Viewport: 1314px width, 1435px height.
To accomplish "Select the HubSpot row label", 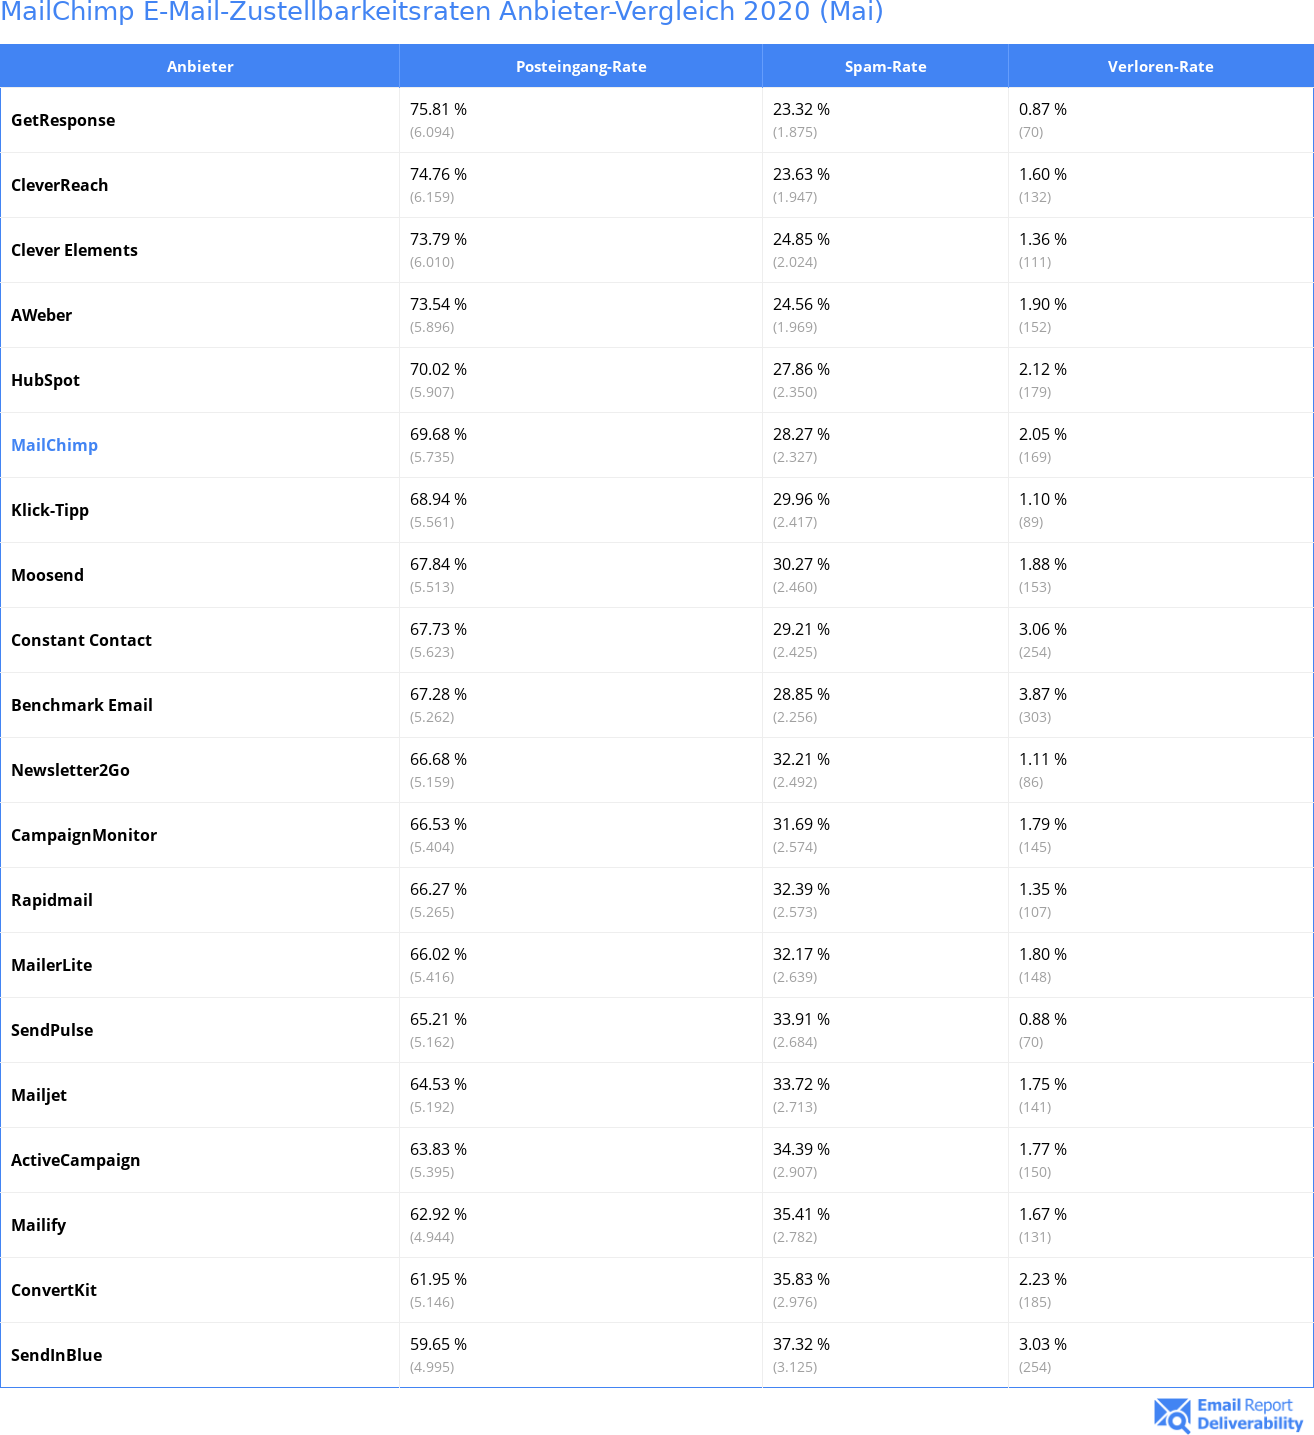I will tap(45, 380).
